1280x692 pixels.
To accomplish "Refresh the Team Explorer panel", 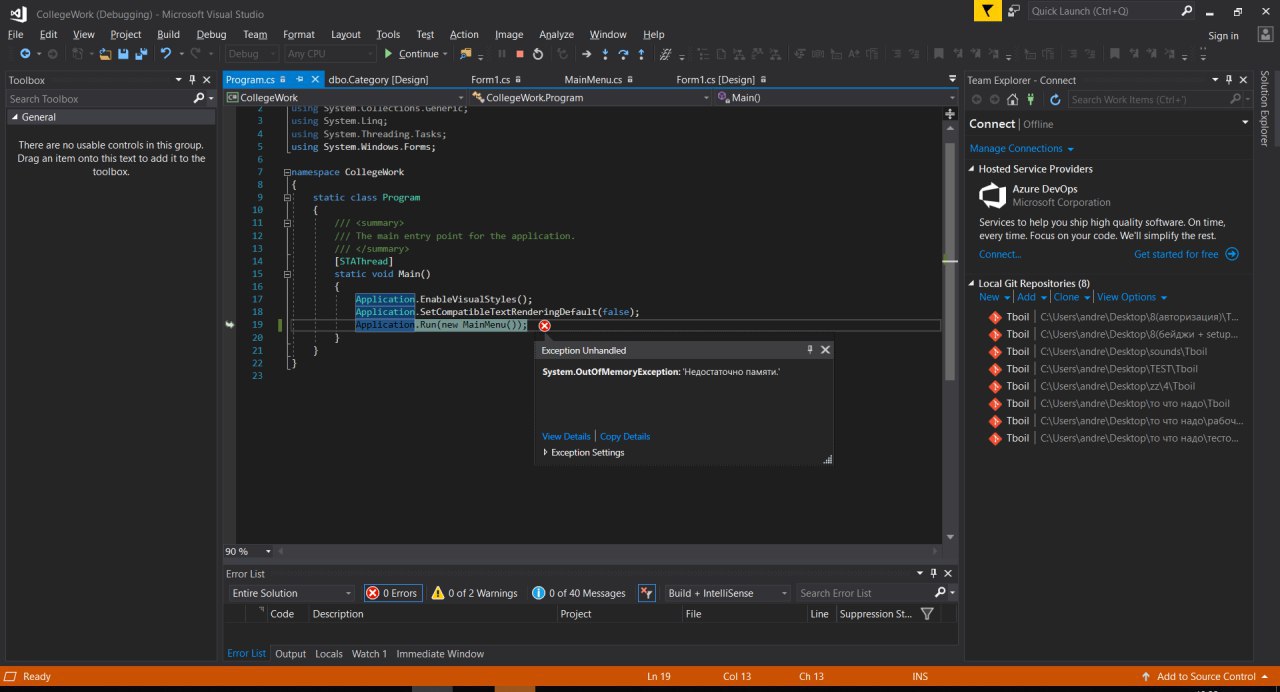I will pyautogui.click(x=1055, y=99).
